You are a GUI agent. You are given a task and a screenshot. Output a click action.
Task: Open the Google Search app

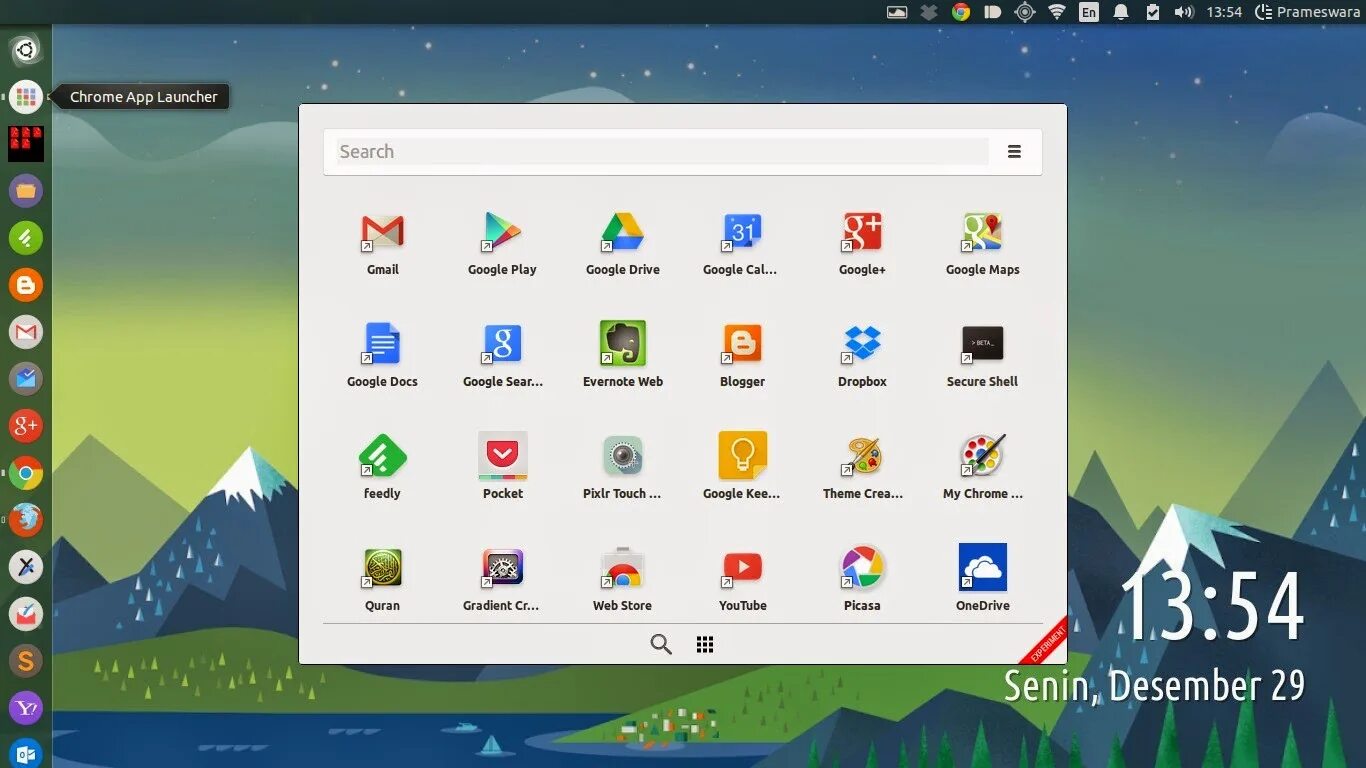click(502, 345)
